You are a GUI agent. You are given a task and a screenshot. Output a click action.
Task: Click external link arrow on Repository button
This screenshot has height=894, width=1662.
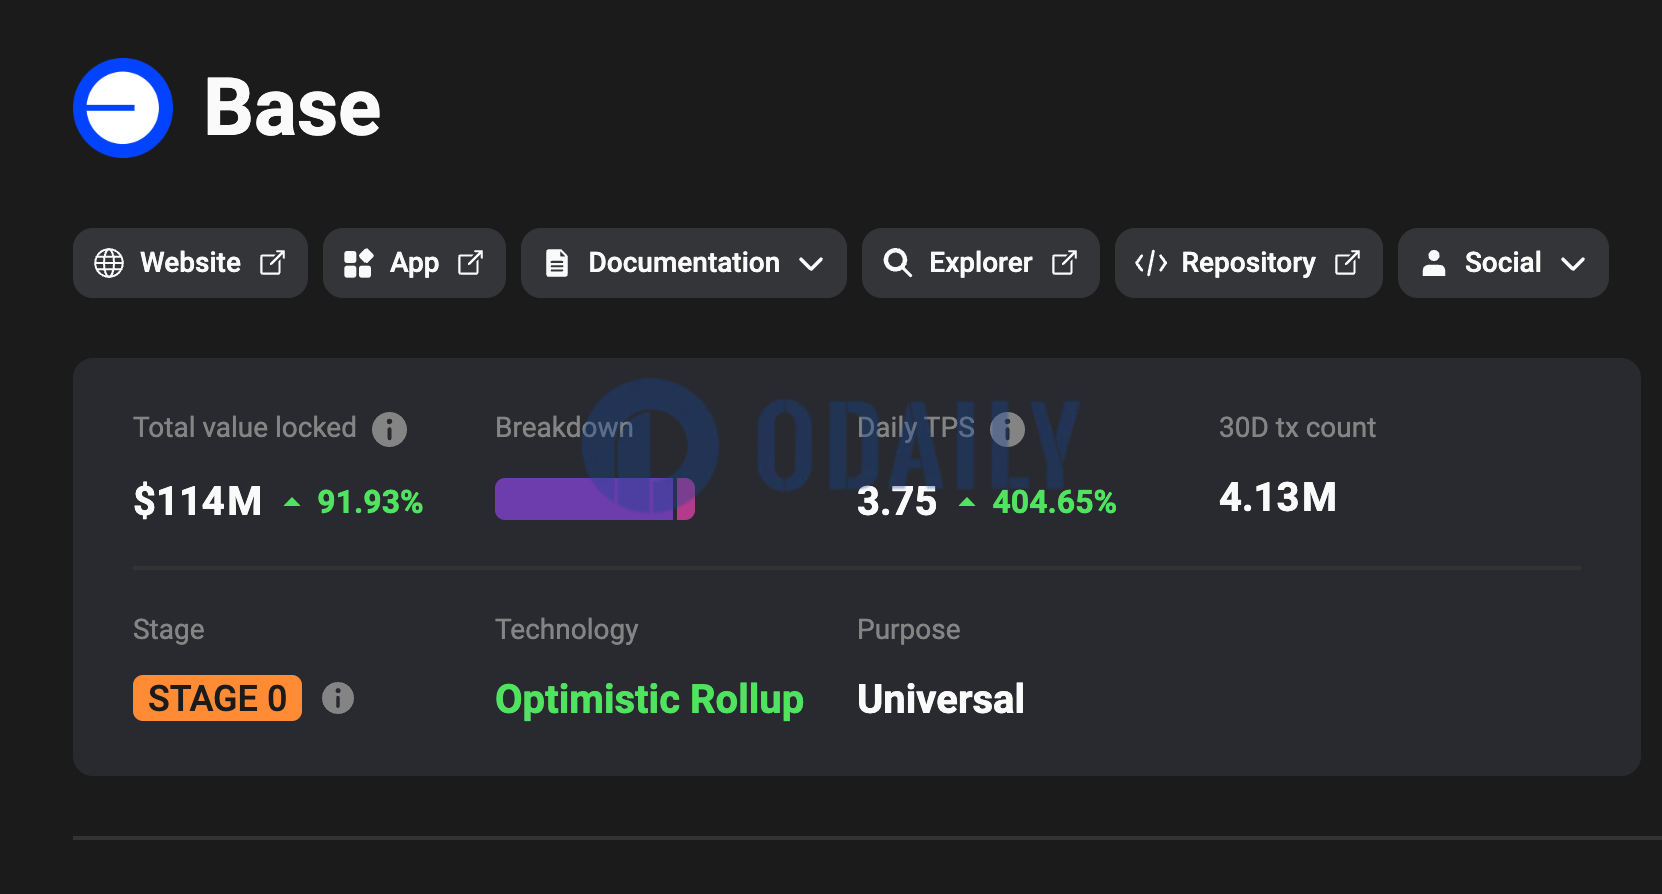(x=1347, y=263)
